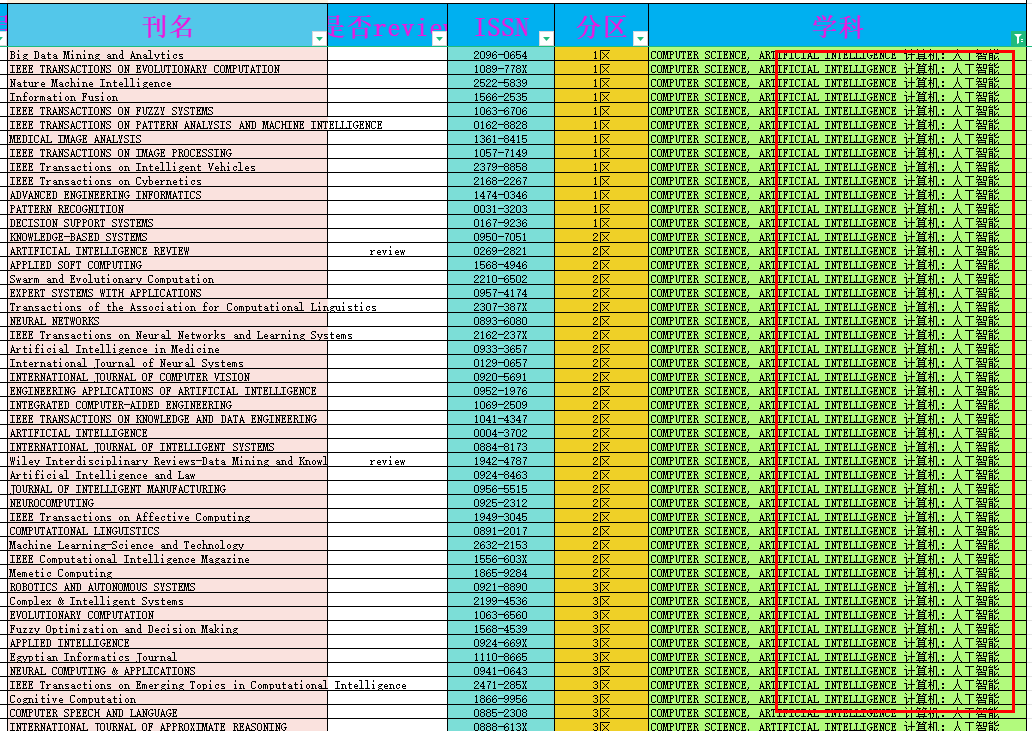Select 'Swarm and Evolutionary Computation' cell
Viewport: 1032px width, 731px height.
pos(167,279)
